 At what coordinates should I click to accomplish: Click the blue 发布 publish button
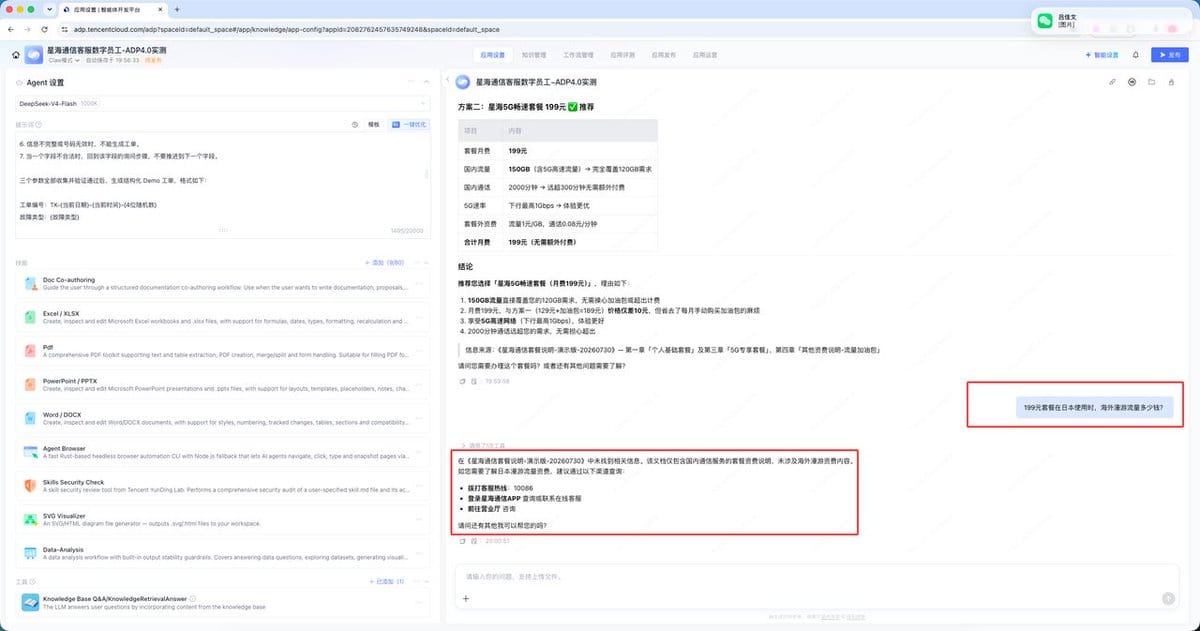click(x=1170, y=55)
